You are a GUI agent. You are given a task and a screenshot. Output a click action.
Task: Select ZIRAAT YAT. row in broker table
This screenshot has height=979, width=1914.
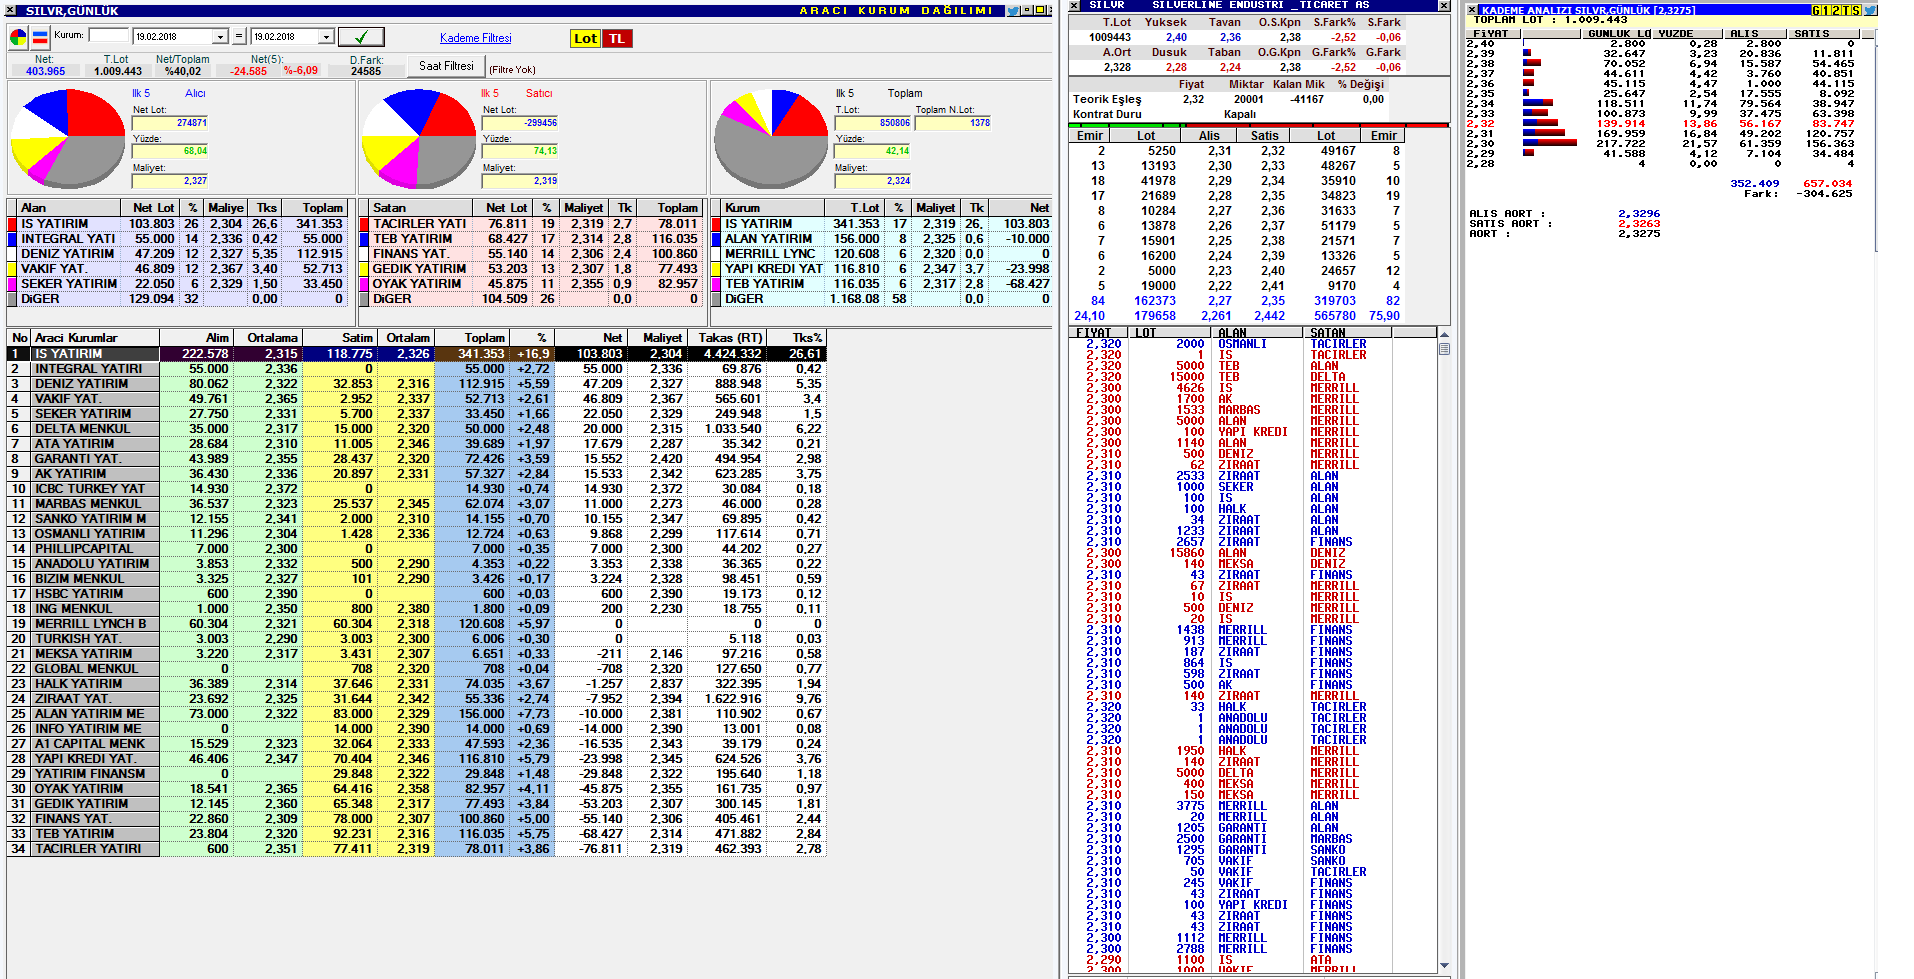(x=416, y=699)
